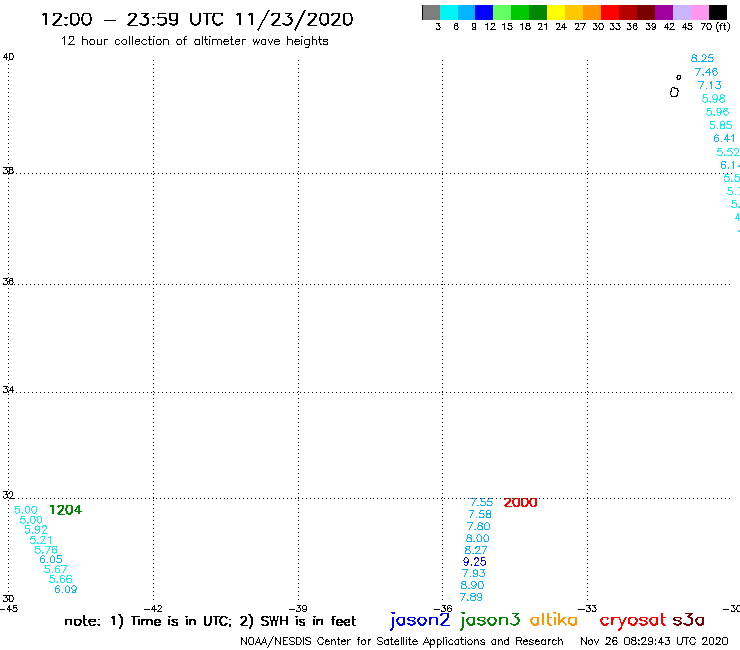The height and width of the screenshot is (650, 740).
Task: Click the wave height value '8.27'
Action: pos(476,550)
